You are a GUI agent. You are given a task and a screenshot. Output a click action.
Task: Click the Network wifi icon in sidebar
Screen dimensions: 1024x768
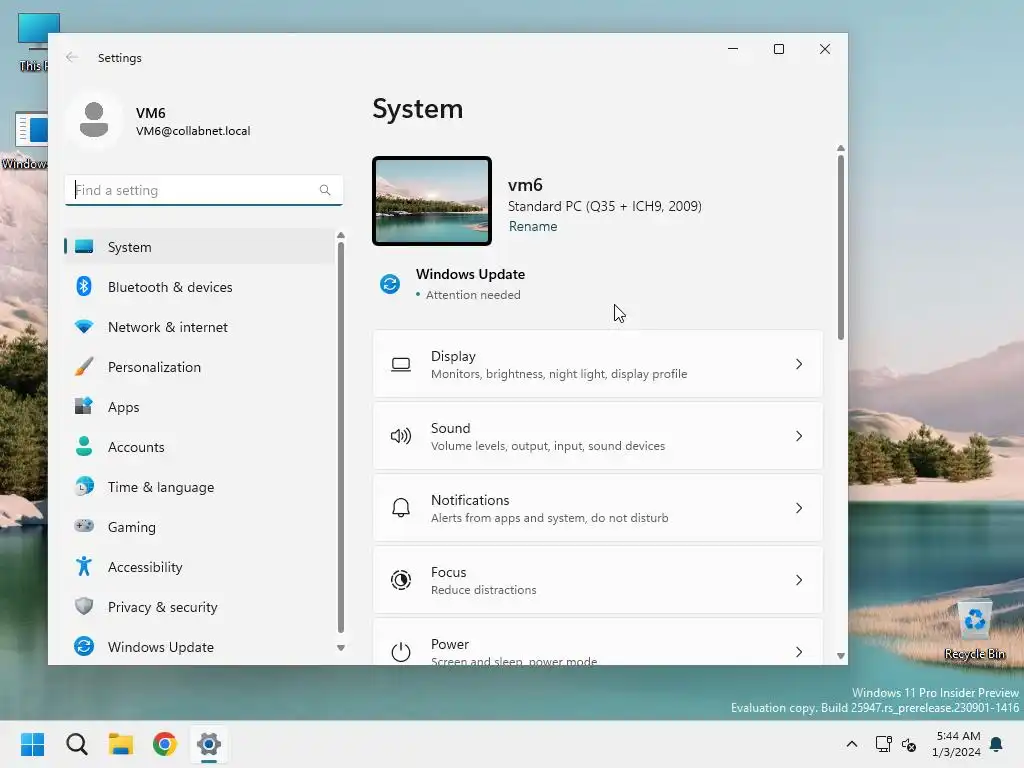point(84,327)
